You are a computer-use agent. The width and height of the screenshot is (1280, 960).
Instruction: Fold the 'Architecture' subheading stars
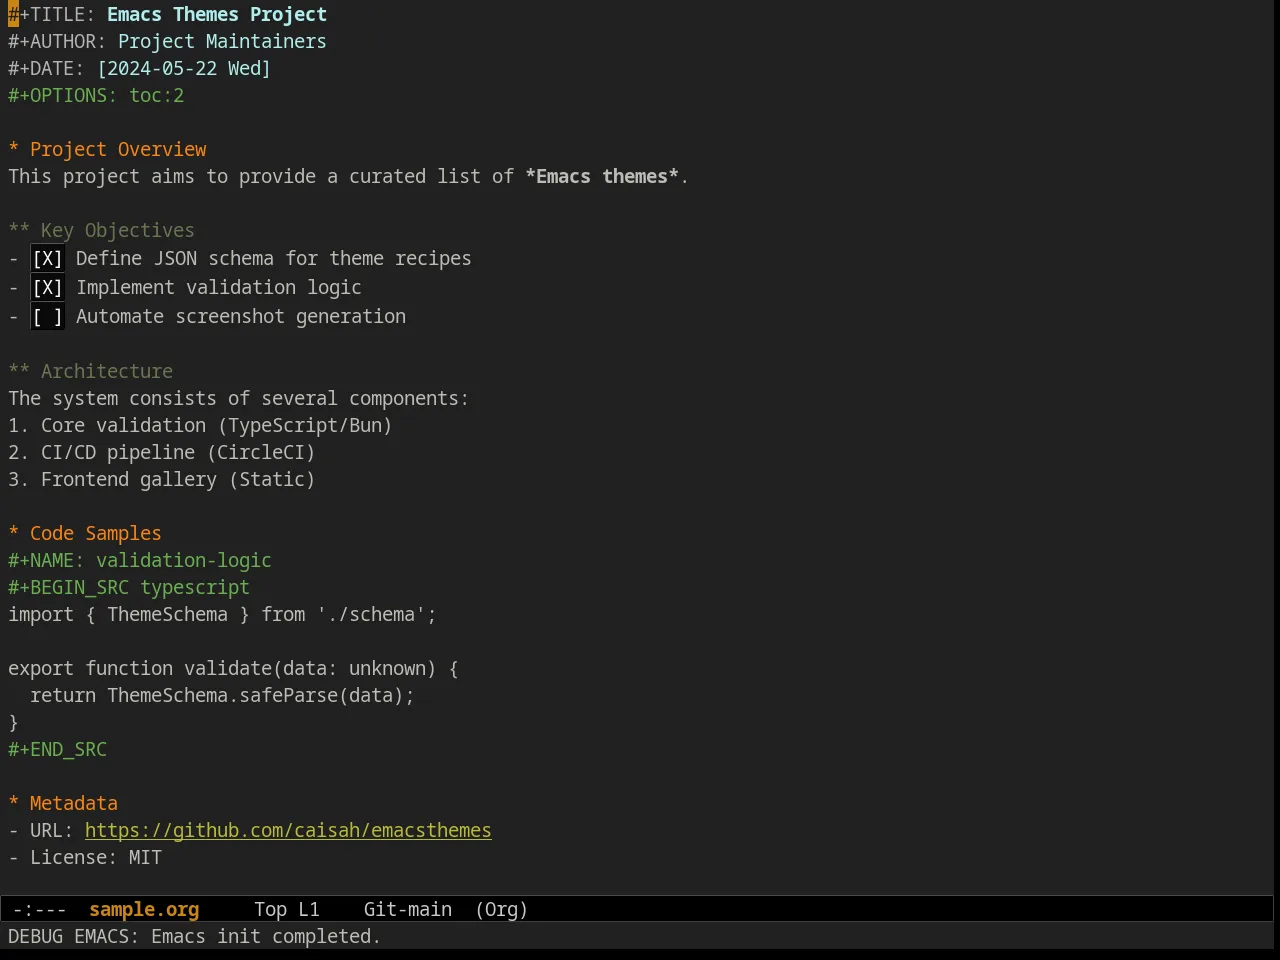click(x=19, y=371)
